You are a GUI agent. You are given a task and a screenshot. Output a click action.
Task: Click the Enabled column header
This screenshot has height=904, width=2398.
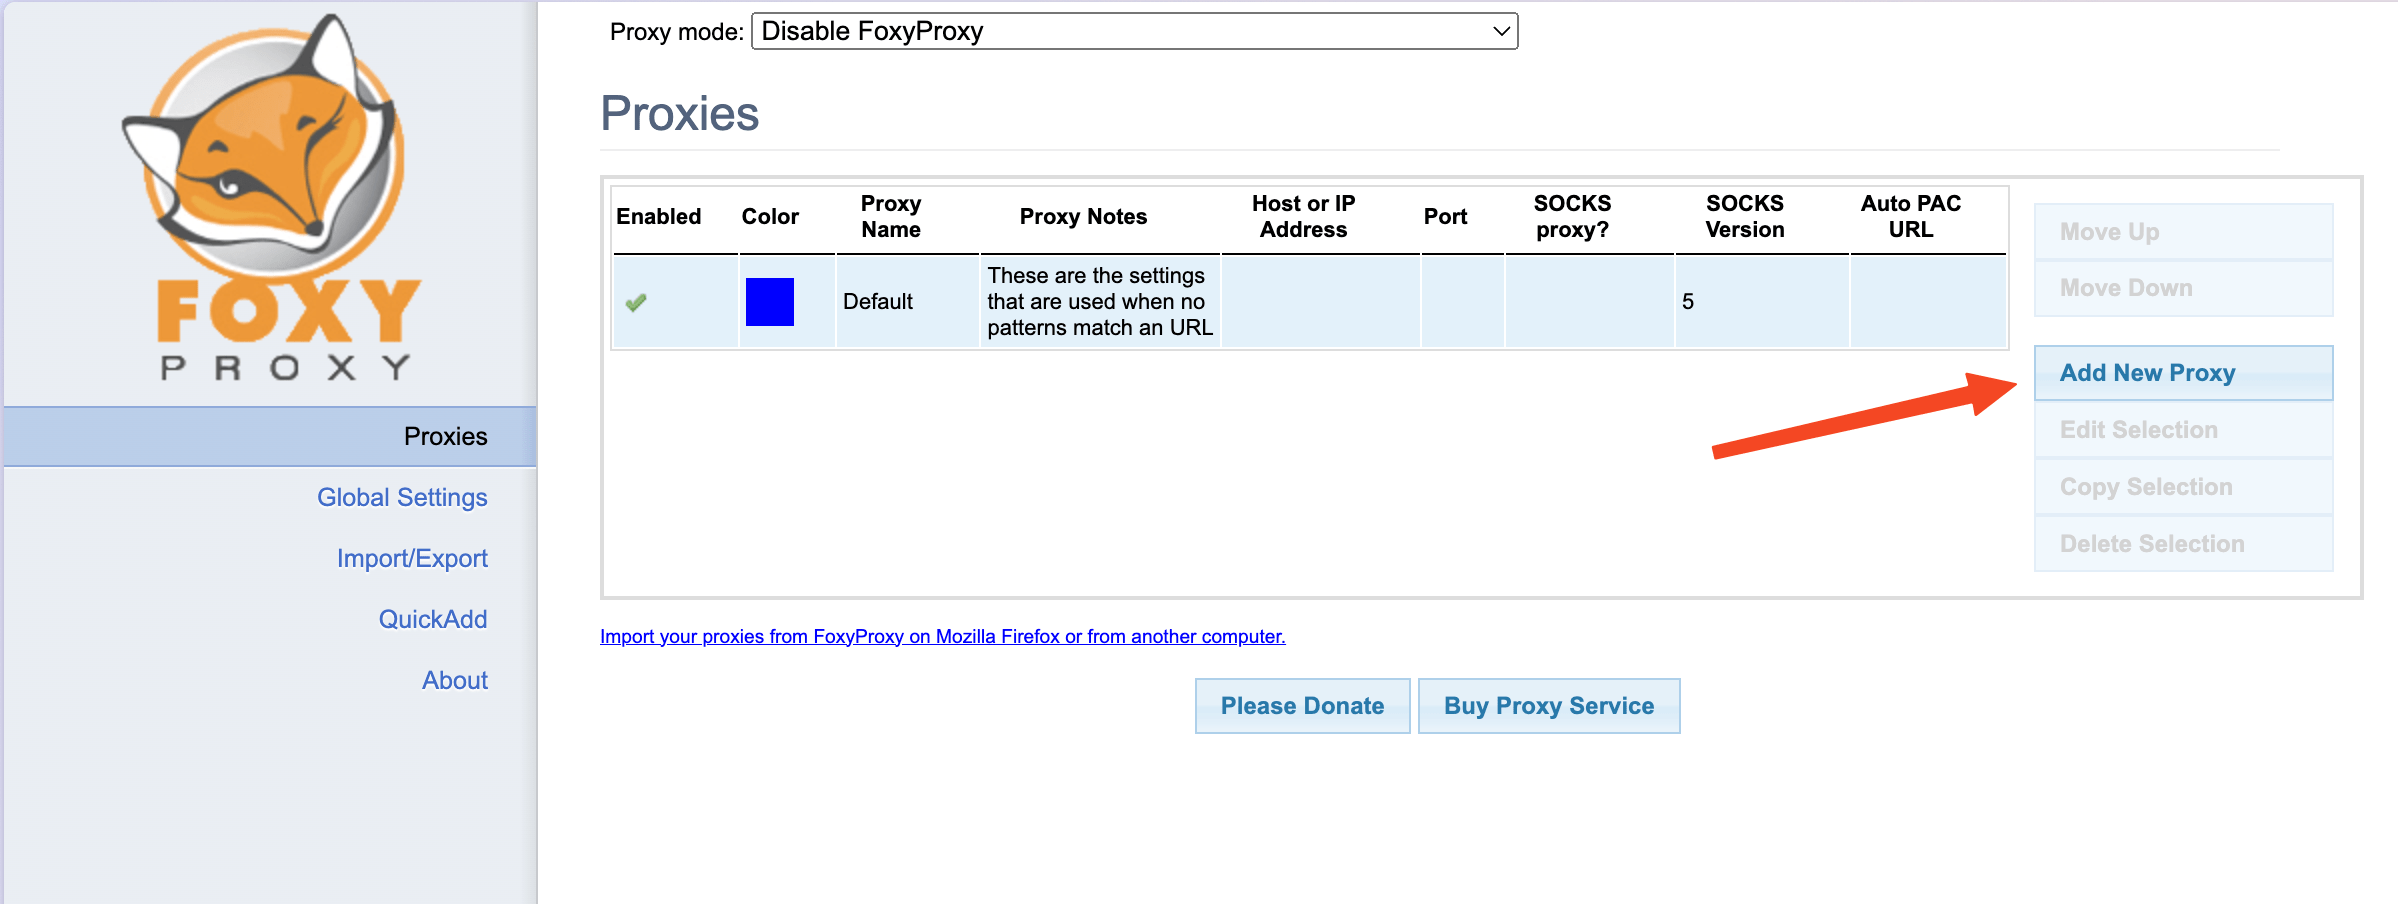659,216
